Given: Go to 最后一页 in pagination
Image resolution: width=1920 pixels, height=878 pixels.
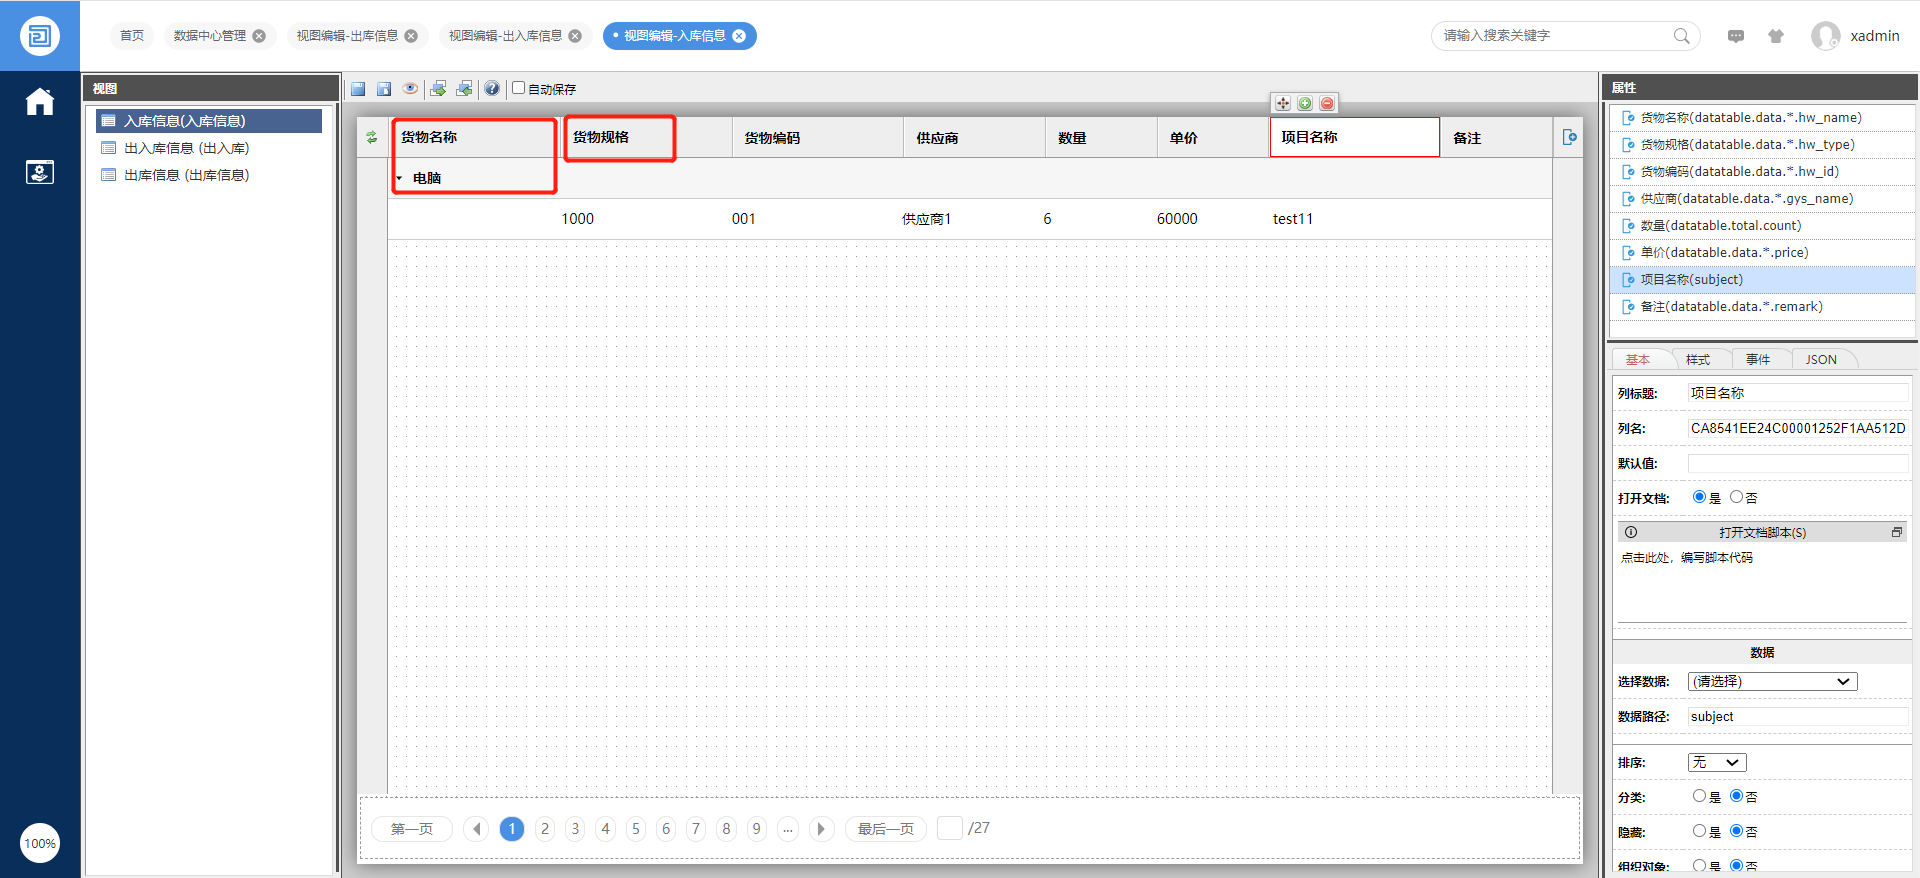Looking at the screenshot, I should [x=886, y=829].
